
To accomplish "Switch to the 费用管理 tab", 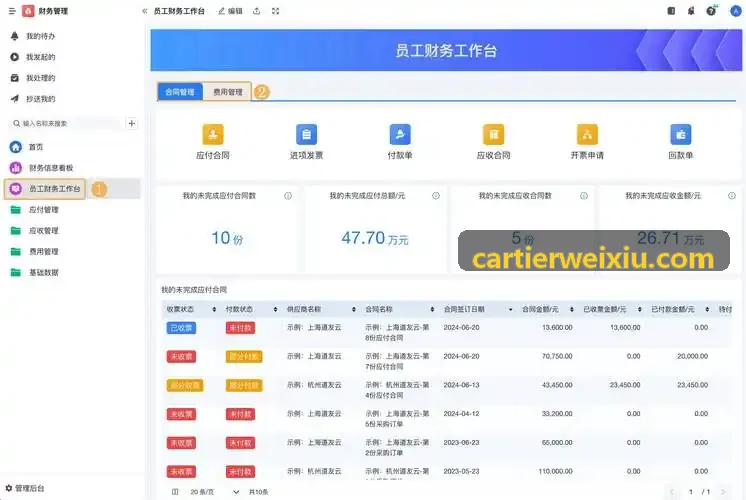I will click(227, 92).
